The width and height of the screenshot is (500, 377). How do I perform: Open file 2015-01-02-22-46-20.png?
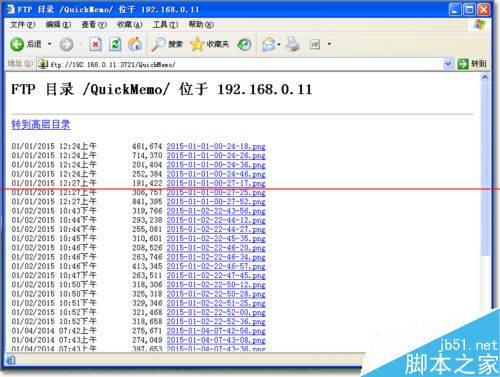tap(216, 248)
